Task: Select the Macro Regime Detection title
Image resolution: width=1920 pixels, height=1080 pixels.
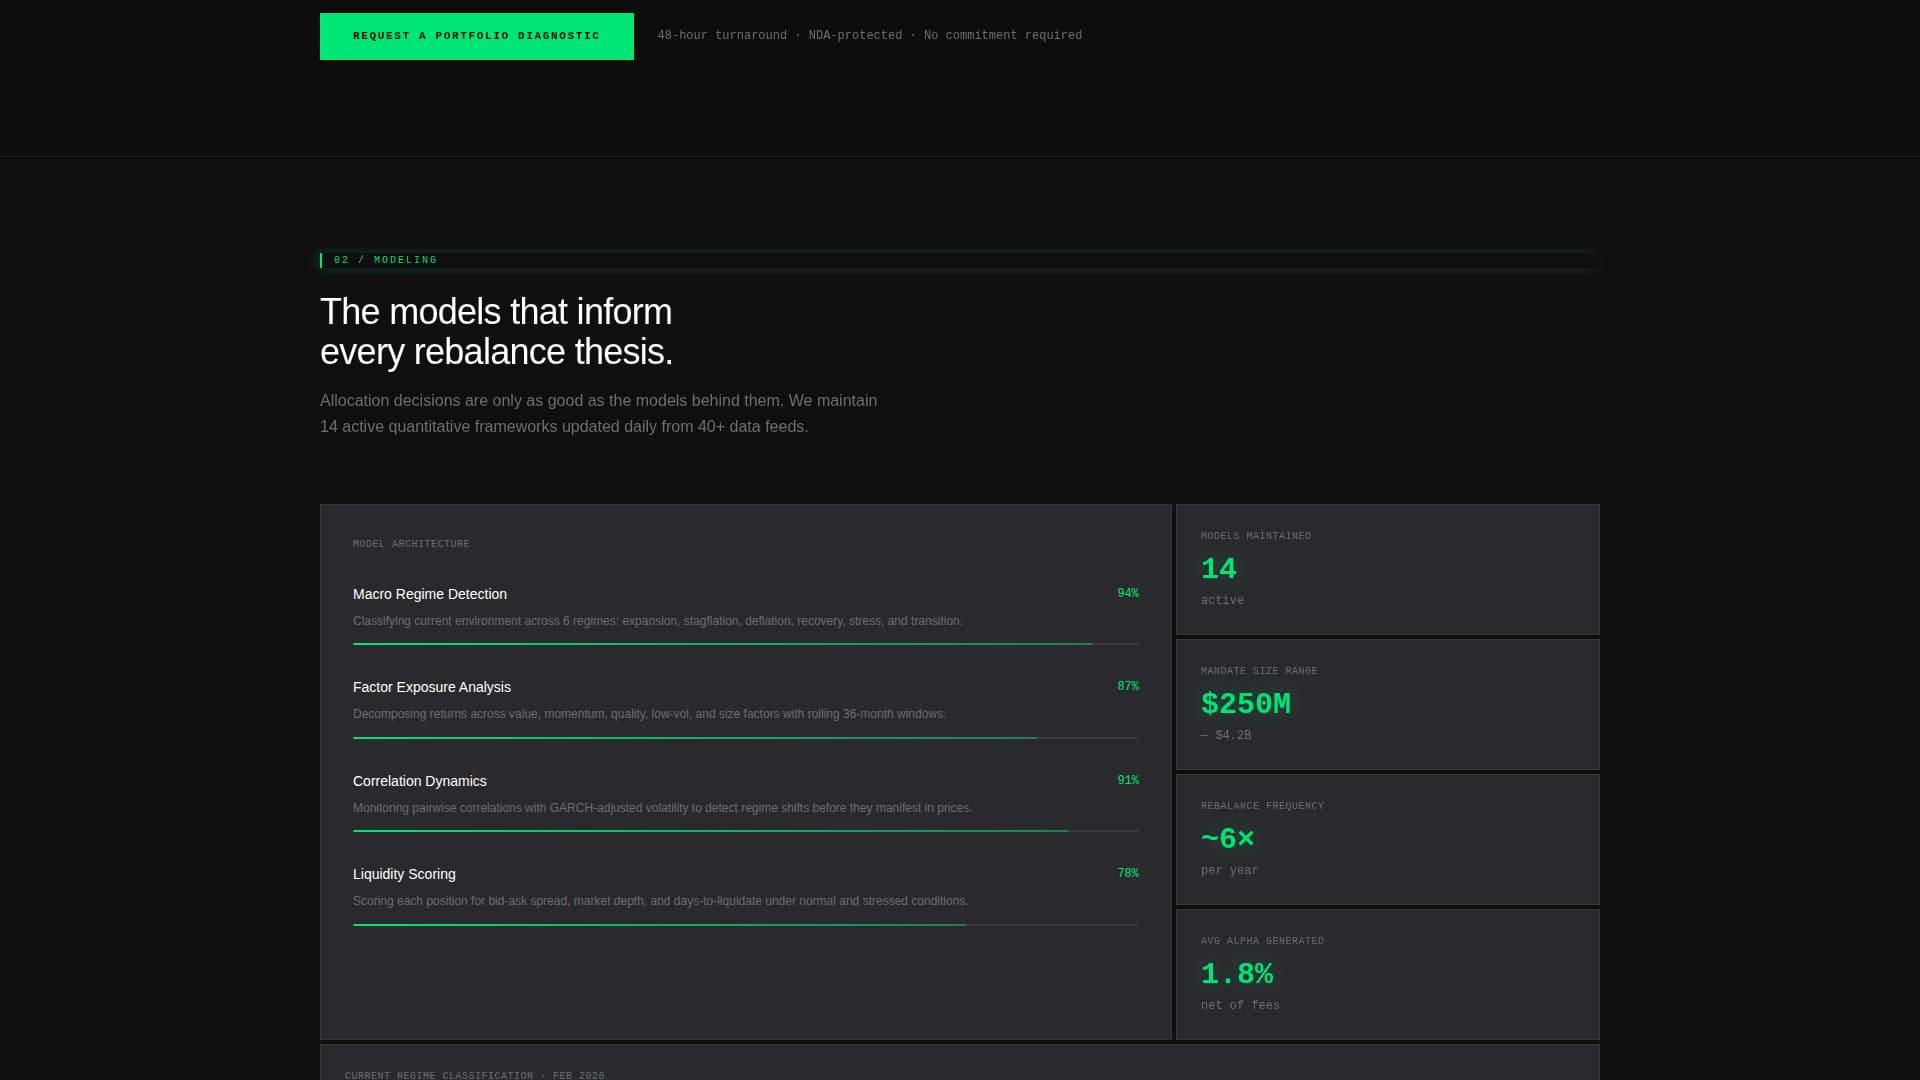Action: tap(430, 594)
